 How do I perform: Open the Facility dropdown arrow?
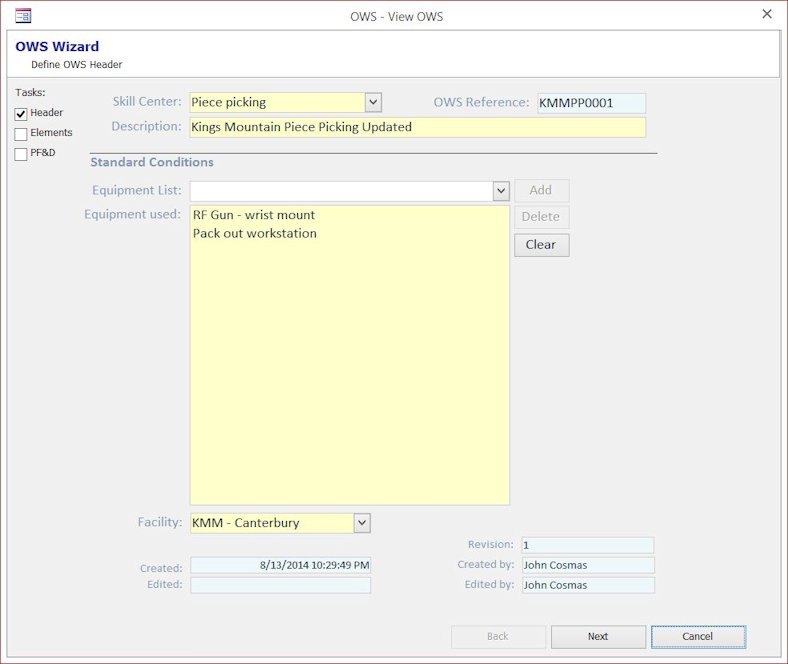[x=362, y=523]
